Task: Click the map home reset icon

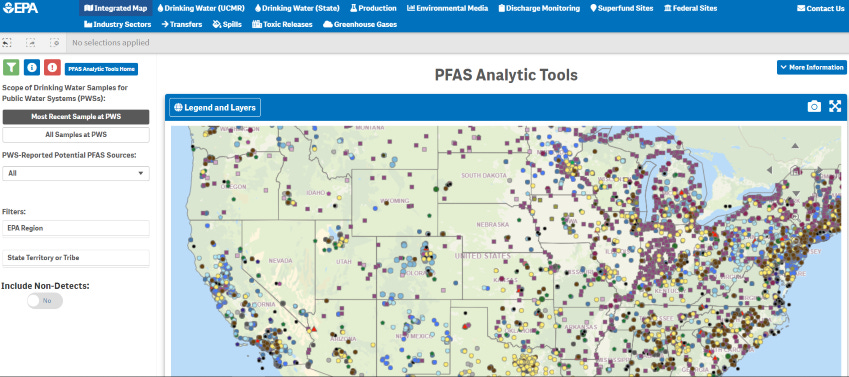Action: pos(794,170)
